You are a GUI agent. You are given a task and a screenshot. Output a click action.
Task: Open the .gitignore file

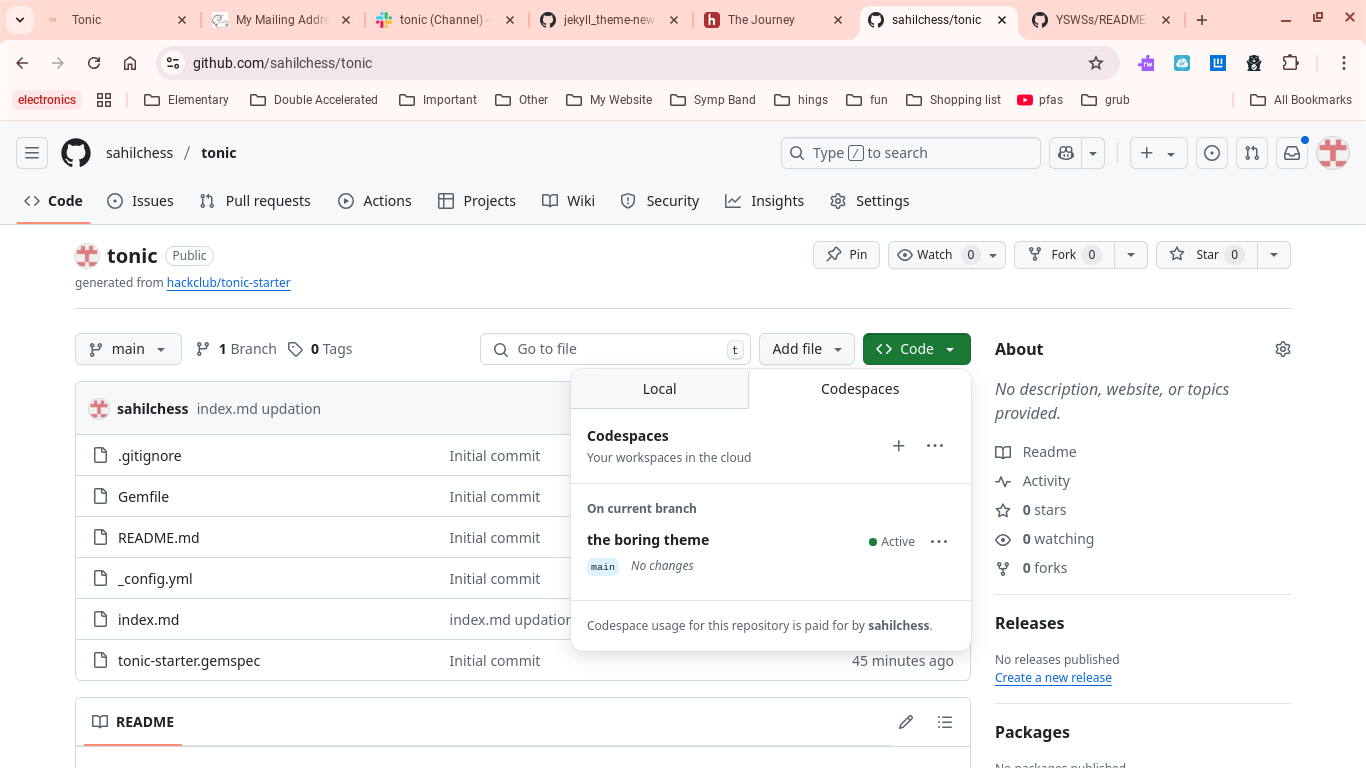(150, 456)
